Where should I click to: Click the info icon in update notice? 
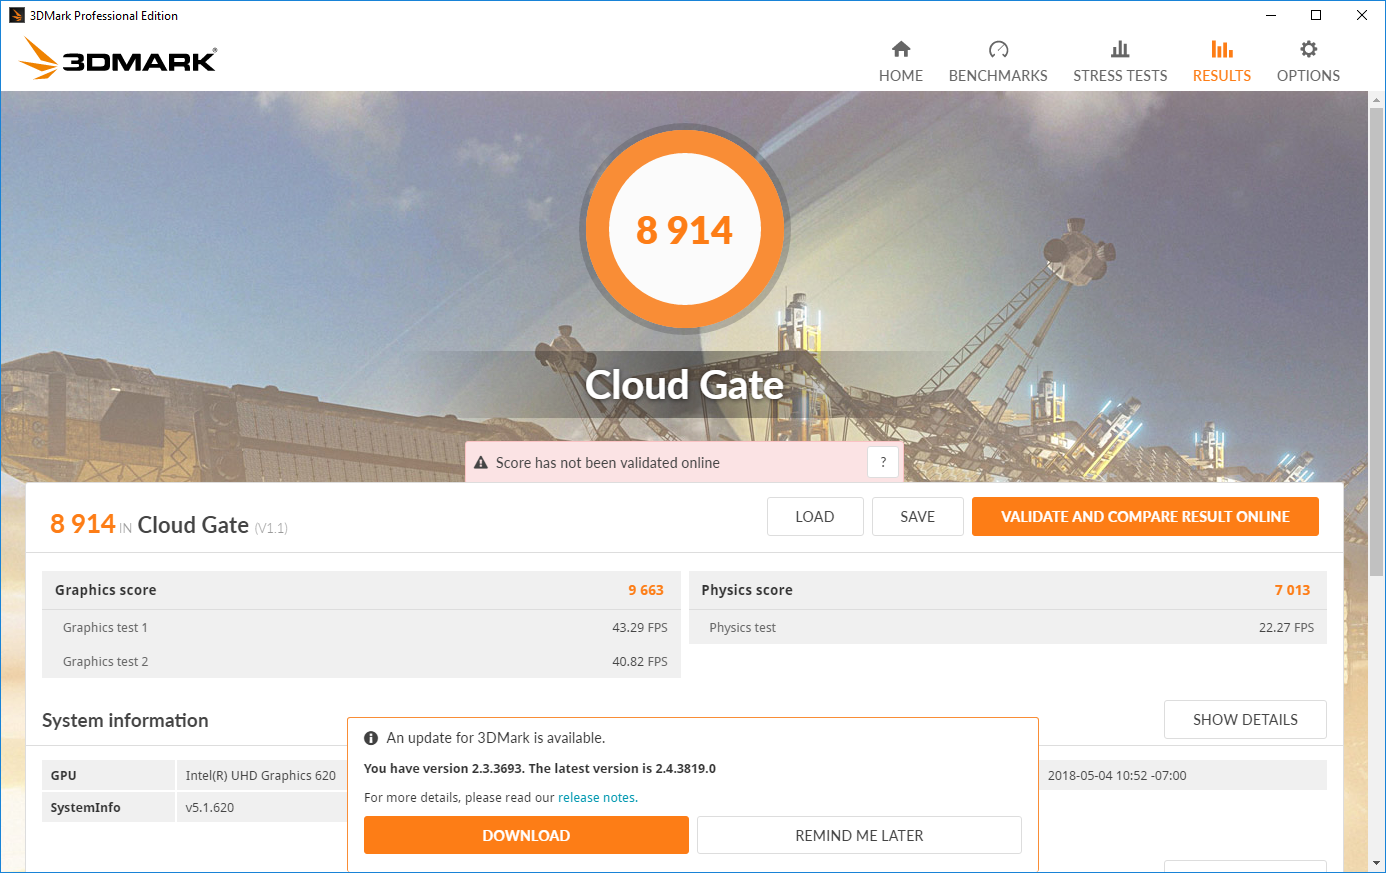(x=371, y=738)
